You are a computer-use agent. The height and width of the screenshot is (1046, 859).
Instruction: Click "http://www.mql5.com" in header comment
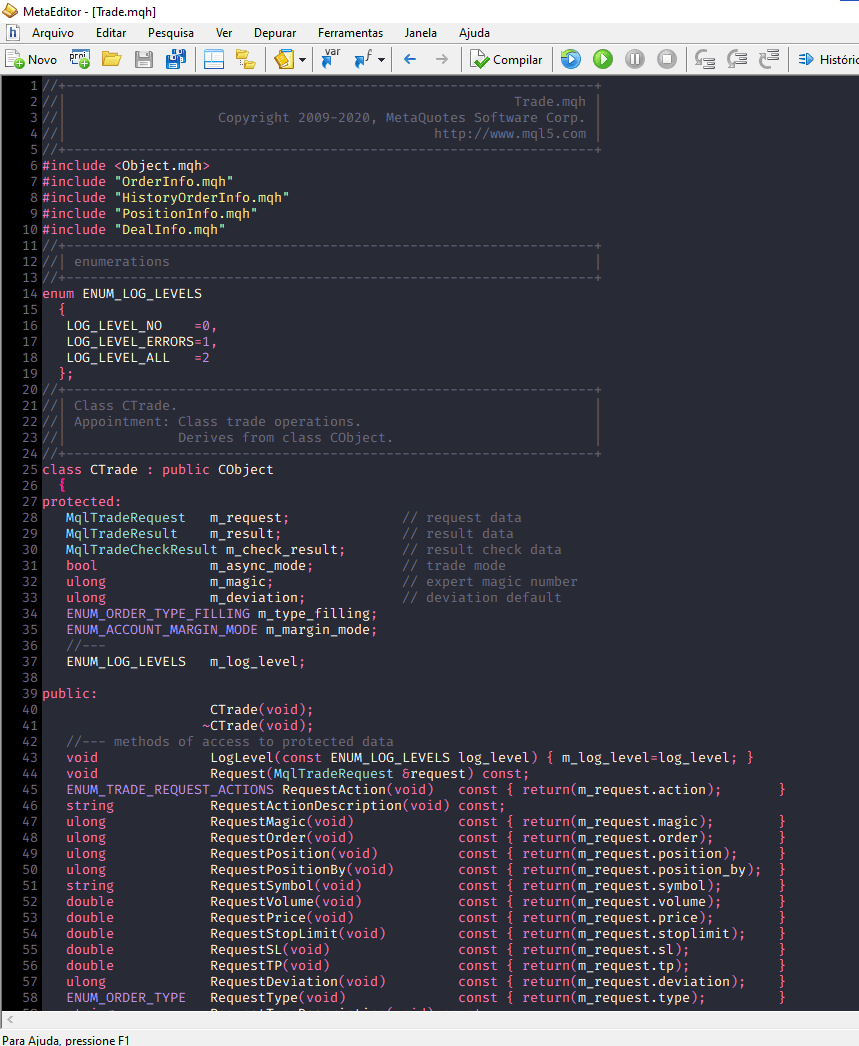click(510, 133)
